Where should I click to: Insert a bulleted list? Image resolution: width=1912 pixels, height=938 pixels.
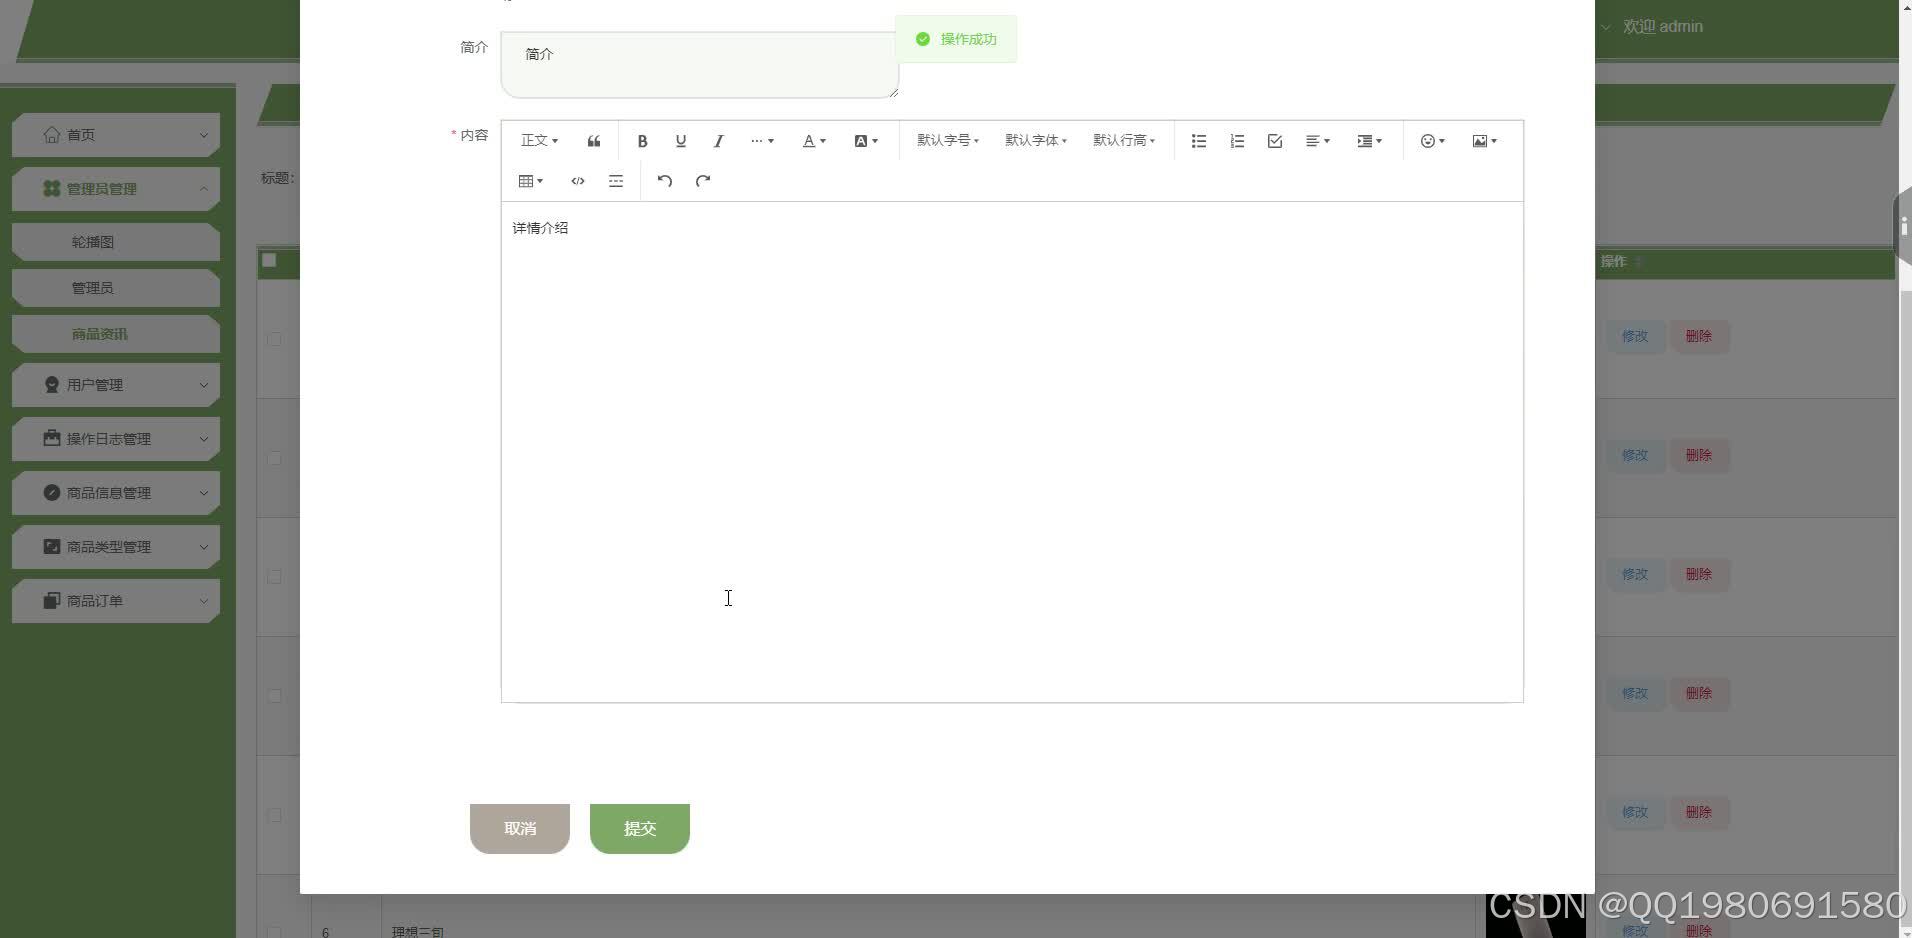click(1199, 141)
